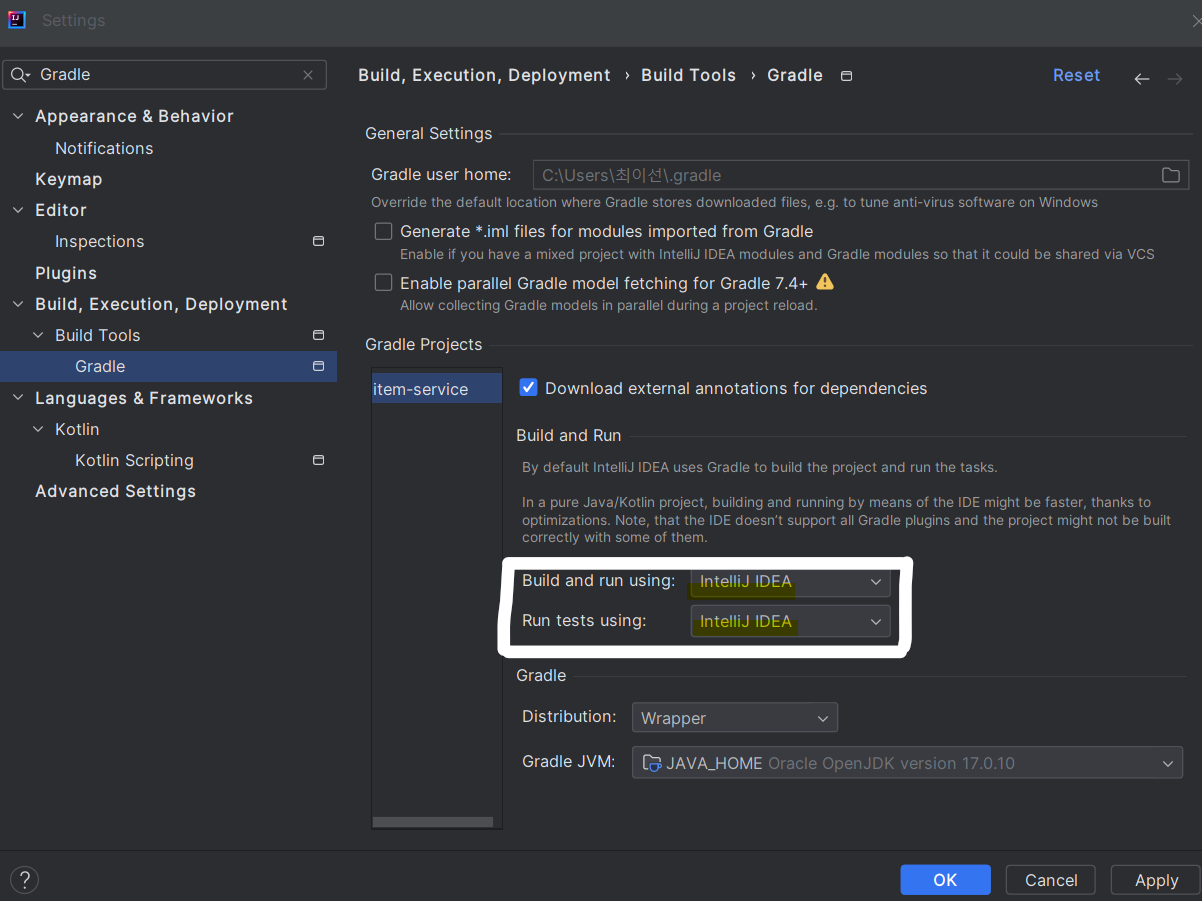Click the warning icon after Gradle 7.4+
Image resolution: width=1202 pixels, height=901 pixels.
[x=825, y=281]
